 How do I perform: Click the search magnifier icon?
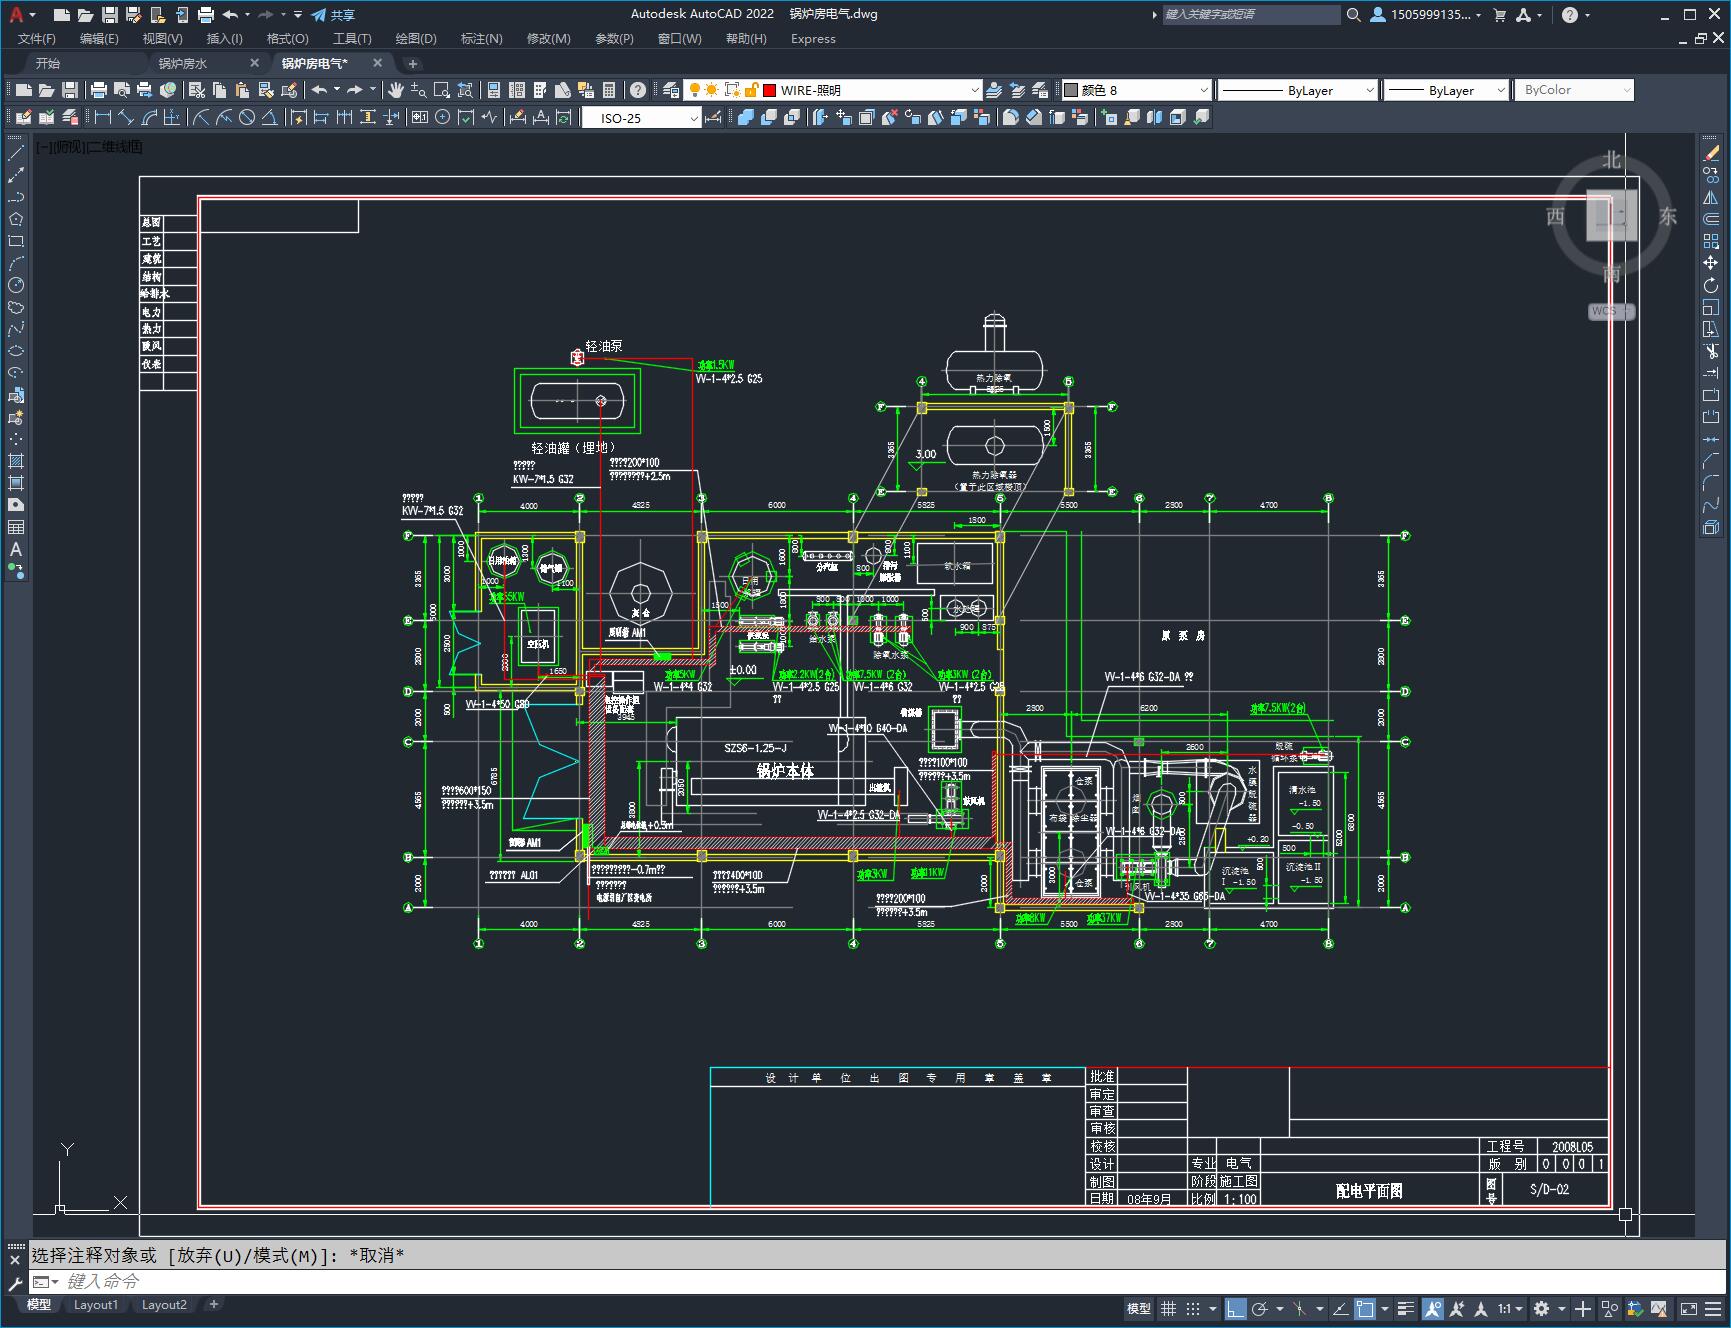pyautogui.click(x=1353, y=15)
